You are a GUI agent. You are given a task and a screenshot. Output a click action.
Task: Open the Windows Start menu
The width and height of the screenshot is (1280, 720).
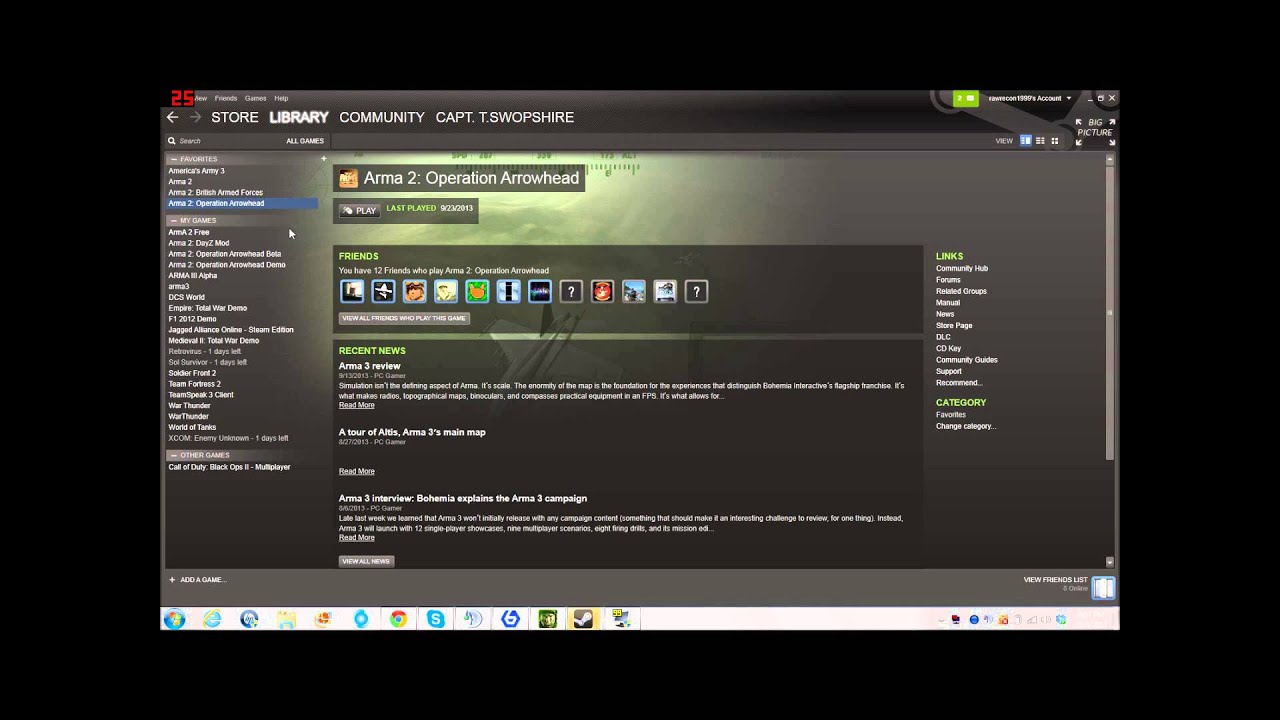click(175, 619)
